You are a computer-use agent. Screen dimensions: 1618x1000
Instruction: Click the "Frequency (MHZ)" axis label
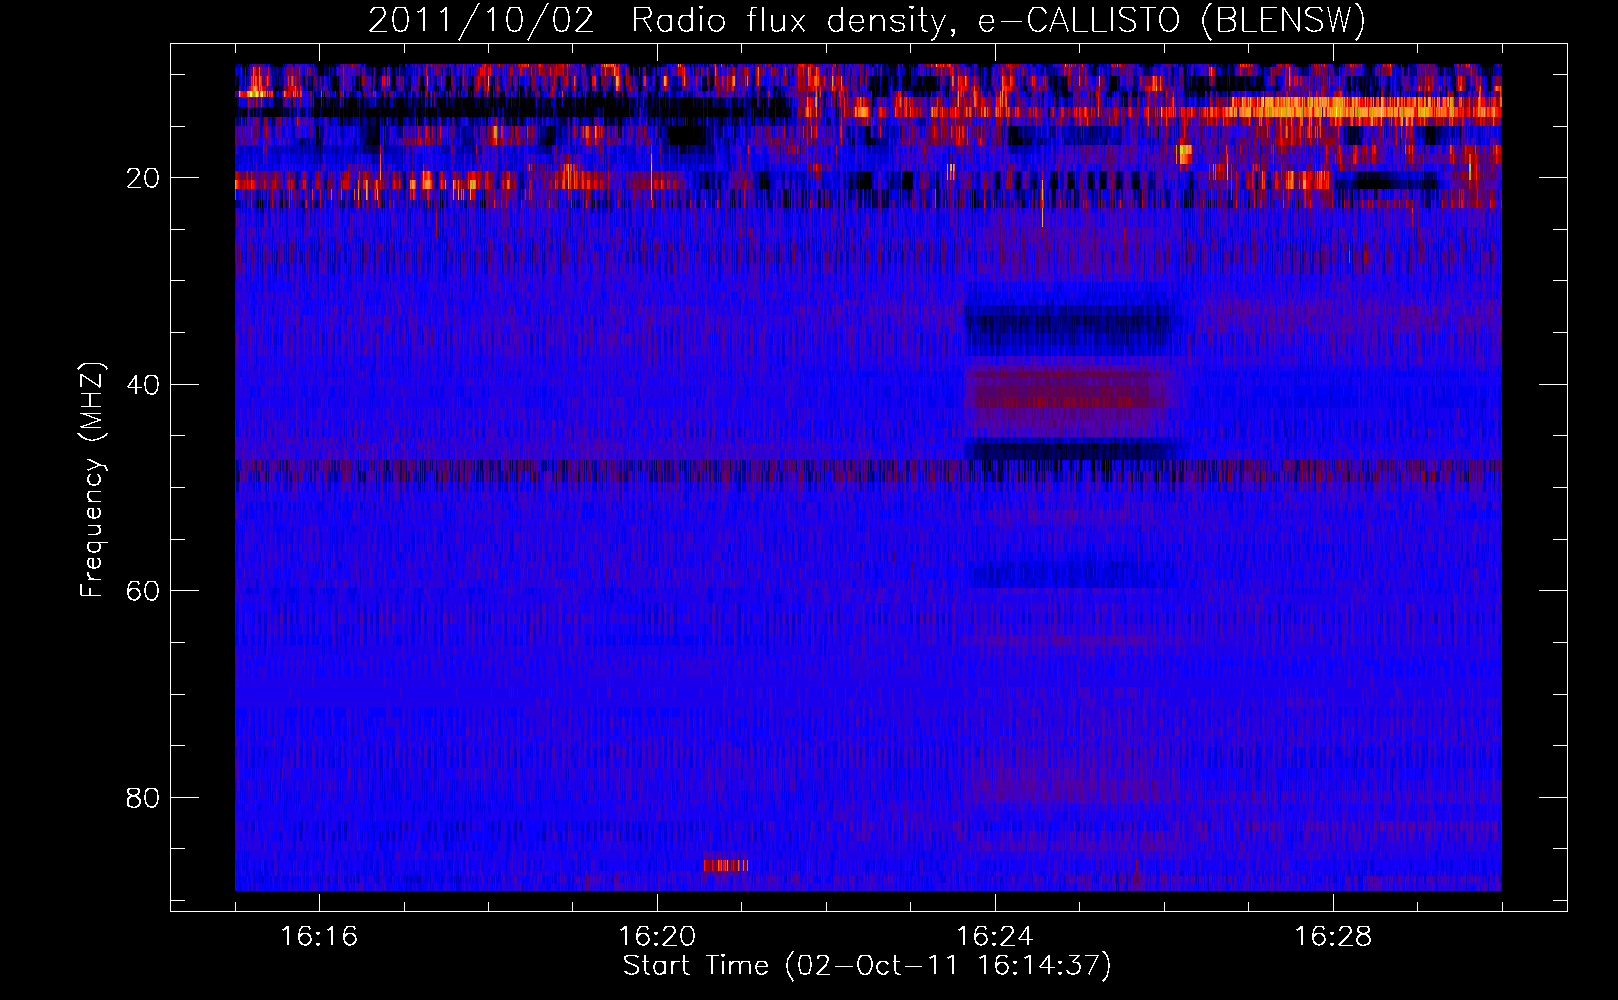point(92,480)
